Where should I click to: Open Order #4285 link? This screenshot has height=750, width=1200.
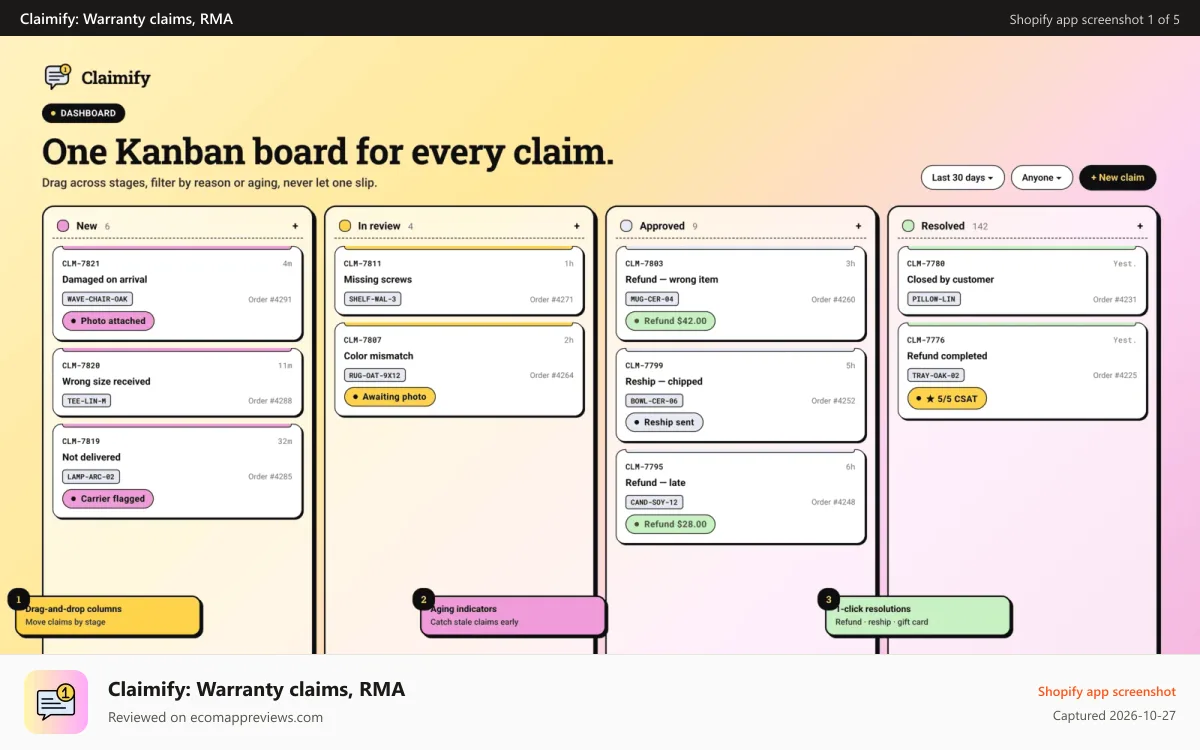click(270, 477)
